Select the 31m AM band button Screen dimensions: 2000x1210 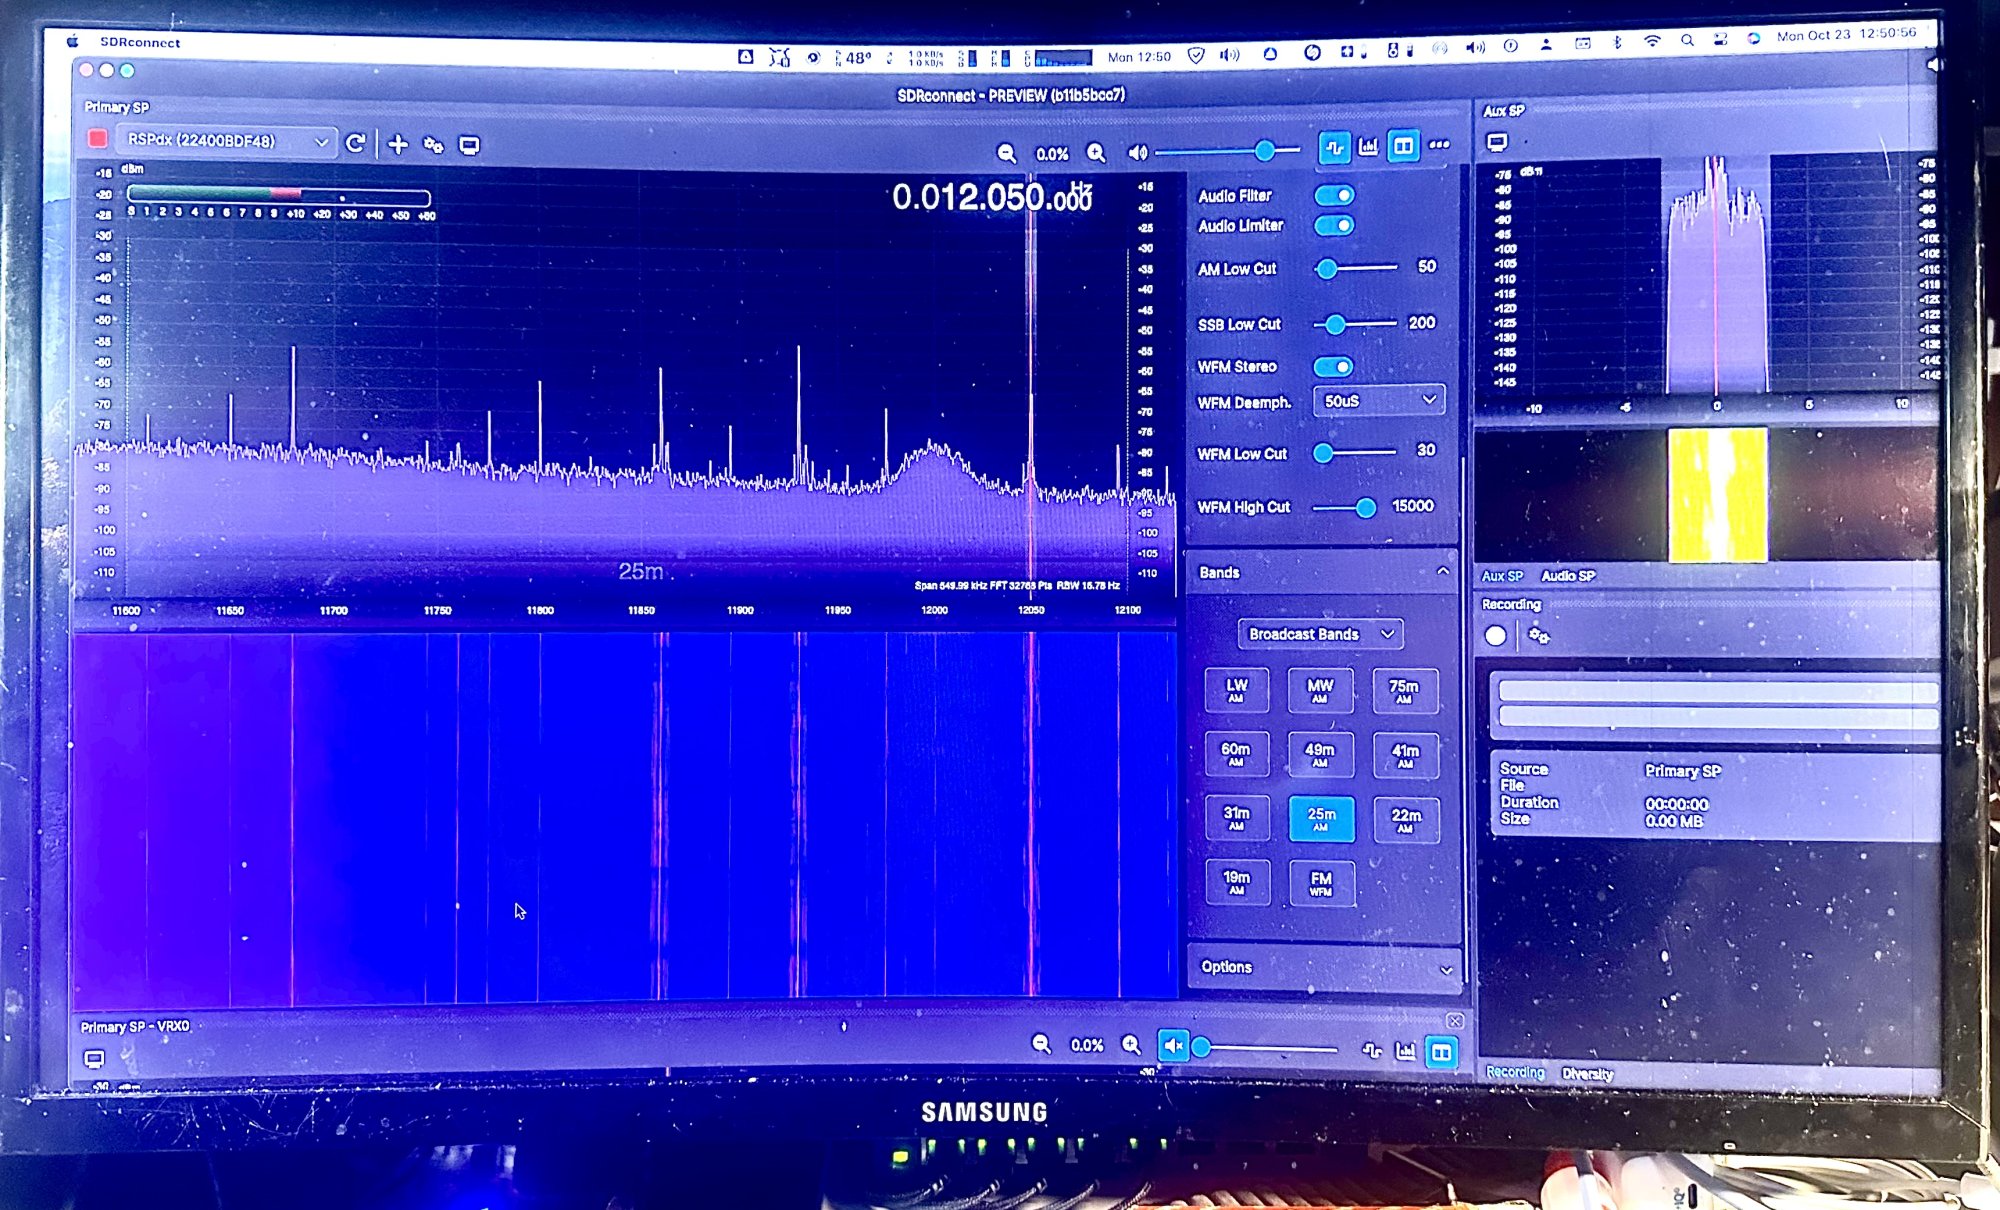tap(1237, 818)
